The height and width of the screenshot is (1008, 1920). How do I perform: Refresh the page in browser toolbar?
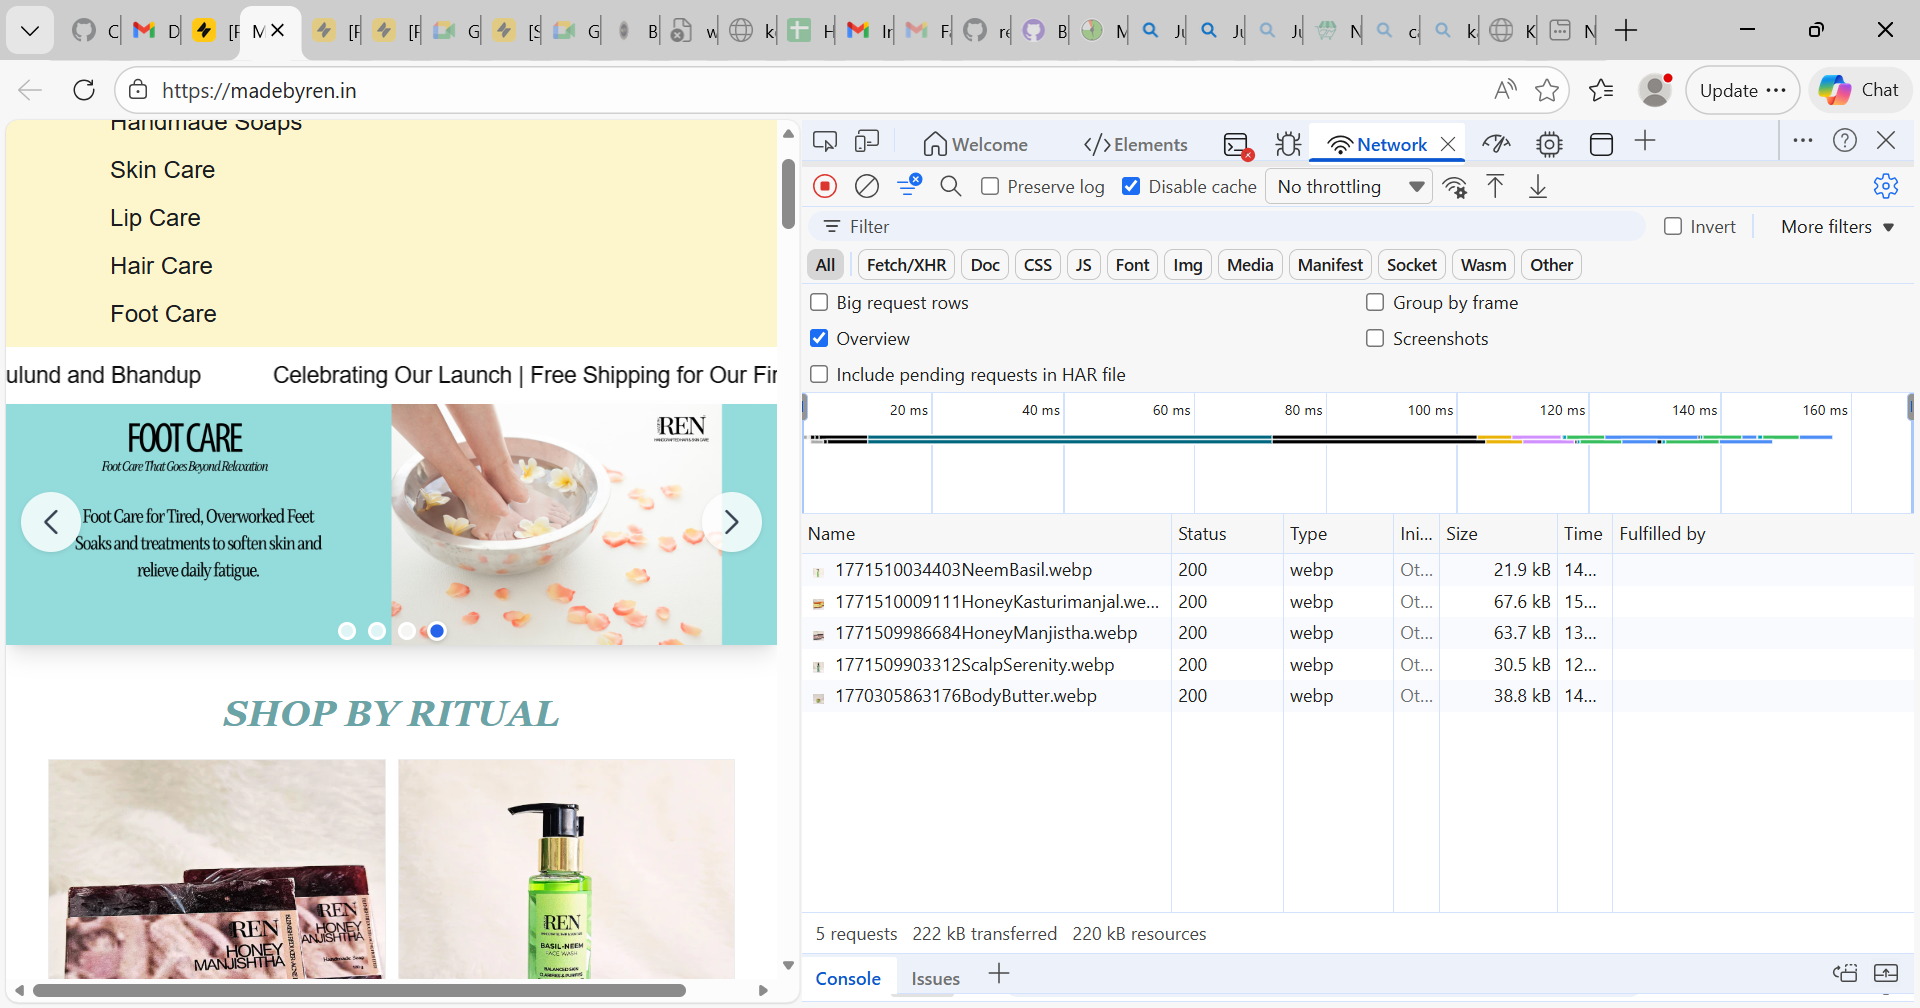(84, 90)
